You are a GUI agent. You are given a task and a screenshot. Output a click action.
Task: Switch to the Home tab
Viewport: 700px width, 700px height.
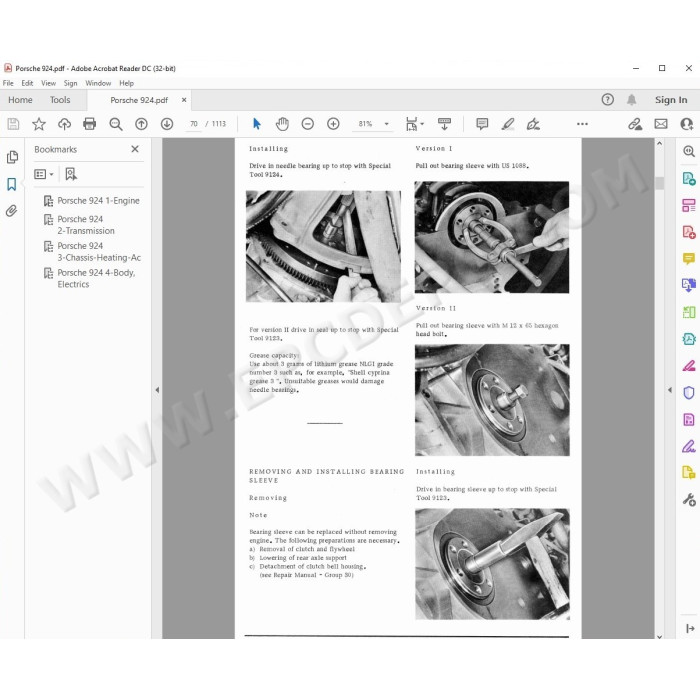[x=20, y=100]
